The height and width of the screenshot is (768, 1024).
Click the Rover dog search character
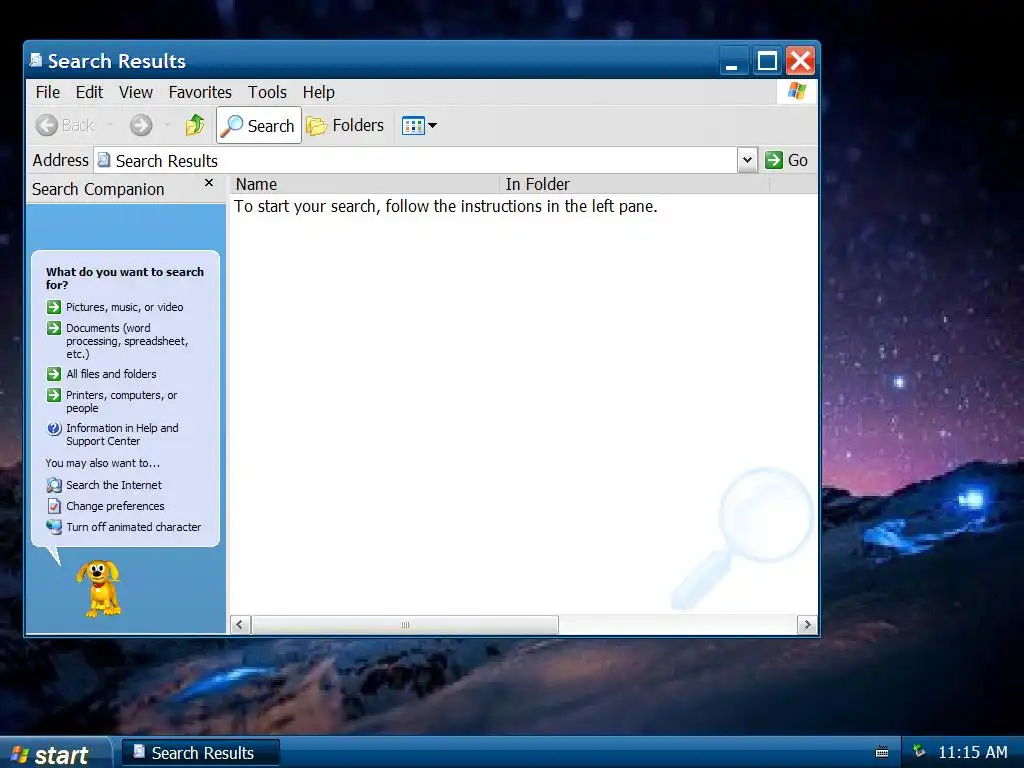click(99, 588)
